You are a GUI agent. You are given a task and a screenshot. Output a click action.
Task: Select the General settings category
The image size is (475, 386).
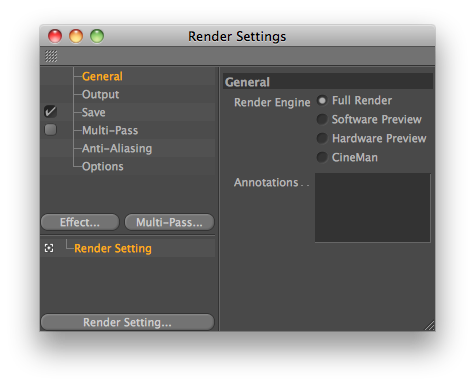pos(102,76)
